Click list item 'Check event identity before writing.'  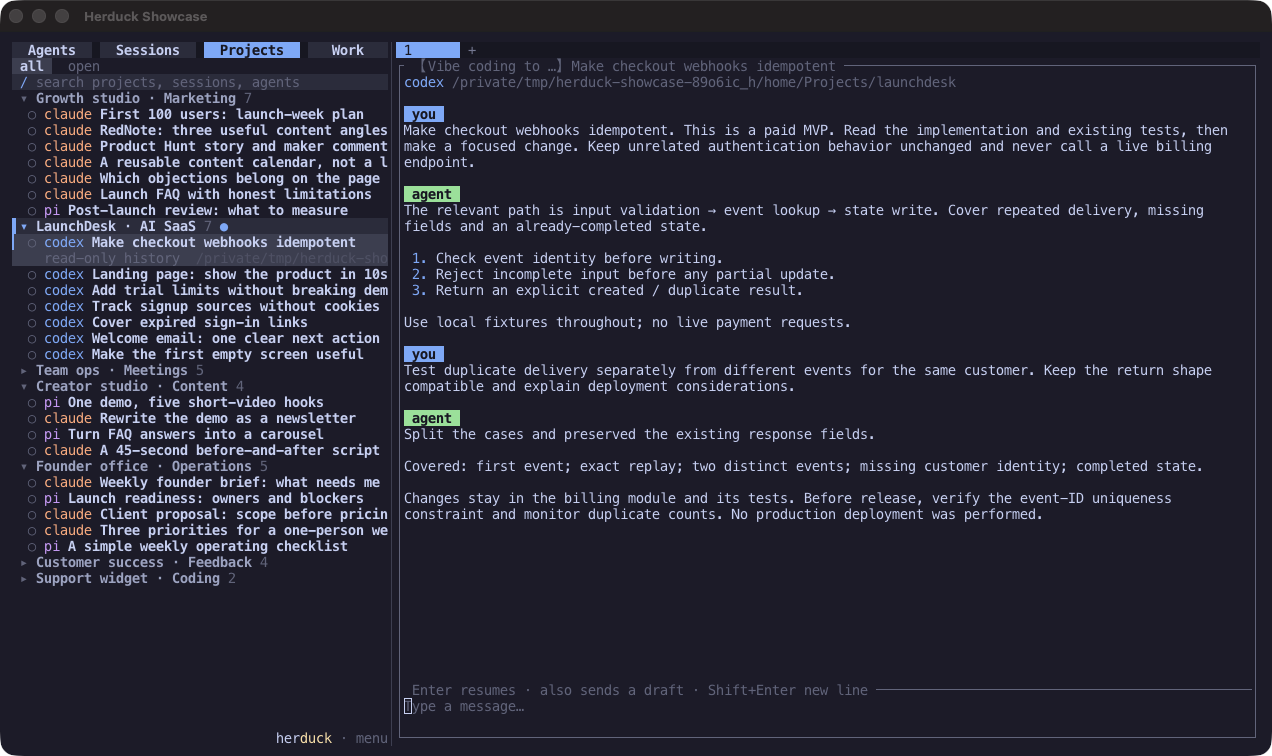click(x=579, y=258)
